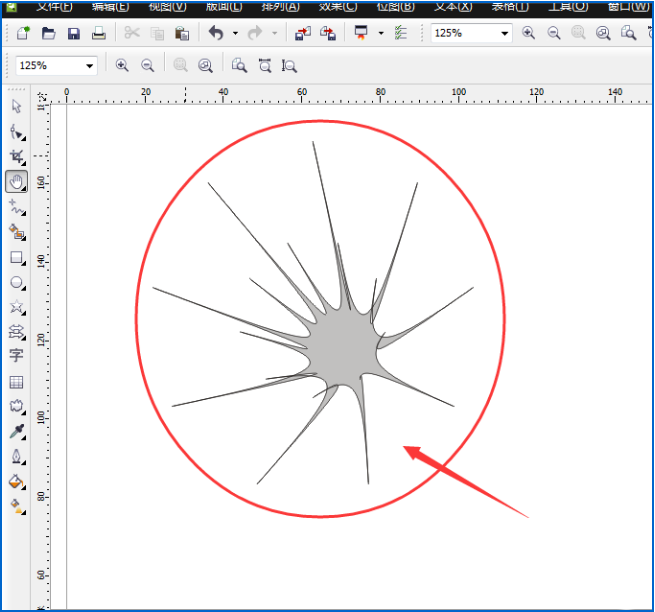Open the zoom level dropdown in standard toolbar

pyautogui.click(x=504, y=34)
